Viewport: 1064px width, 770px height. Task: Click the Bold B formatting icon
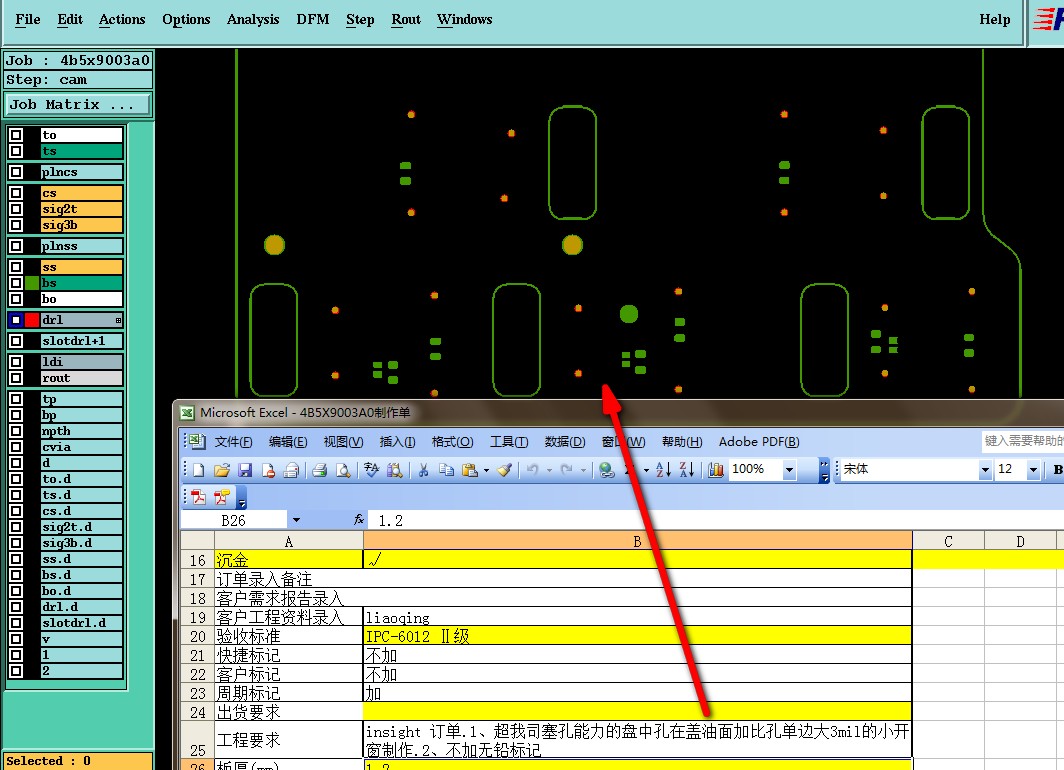(x=1057, y=469)
